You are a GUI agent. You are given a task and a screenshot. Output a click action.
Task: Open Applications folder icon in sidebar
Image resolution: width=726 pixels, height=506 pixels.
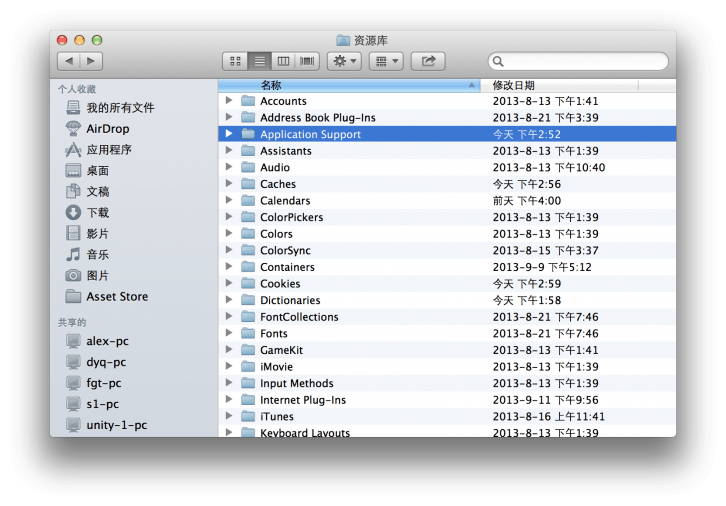pos(73,150)
